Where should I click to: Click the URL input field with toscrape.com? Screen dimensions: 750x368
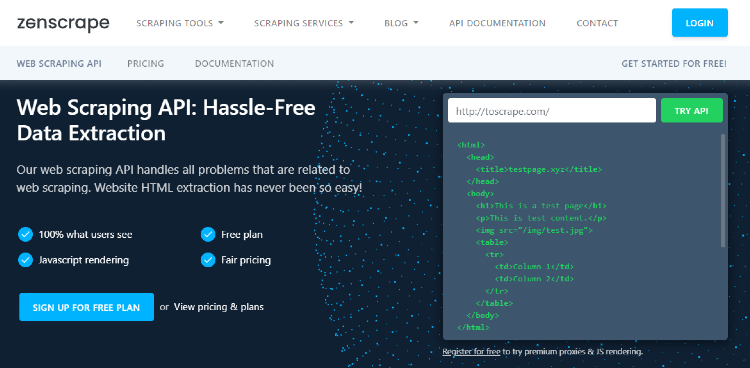click(x=552, y=111)
